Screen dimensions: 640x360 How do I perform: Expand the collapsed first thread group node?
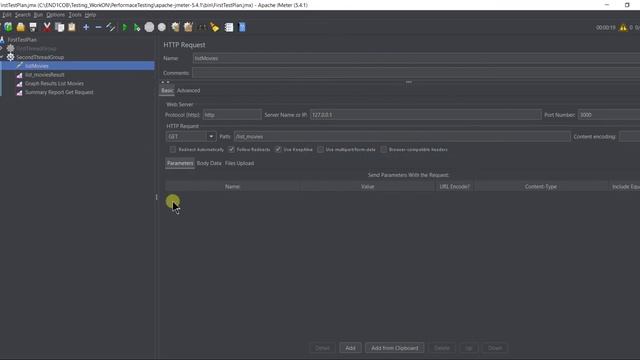(x=2, y=48)
